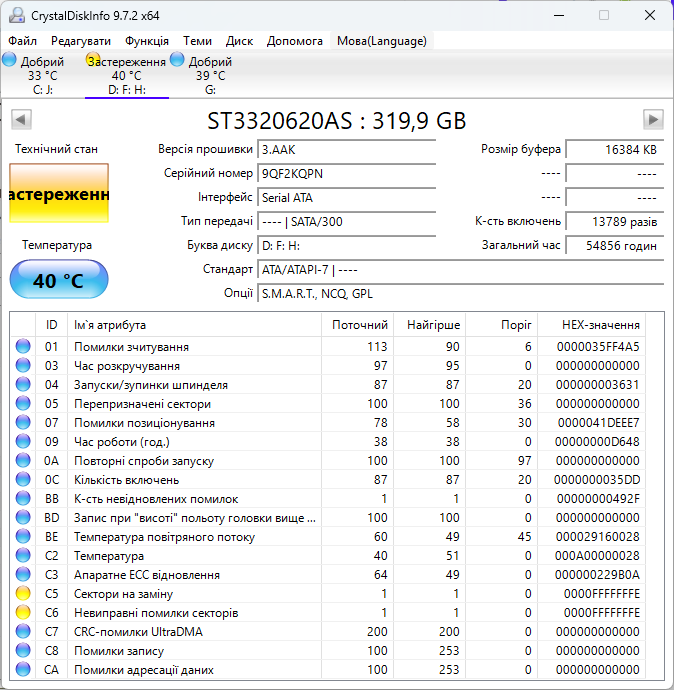
Task: Click the serial number field 9QF2KQPN
Action: pos(347,173)
